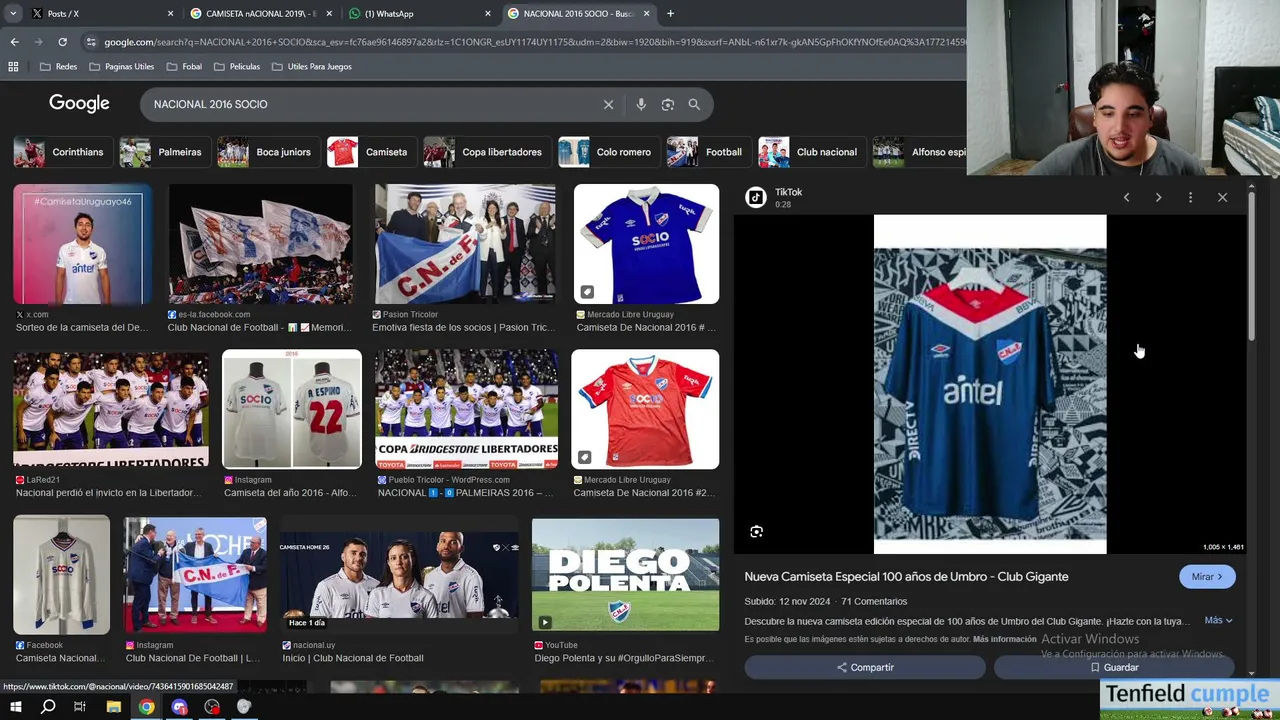This screenshot has width=1280, height=720.
Task: Click the Compartir button
Action: 865,667
